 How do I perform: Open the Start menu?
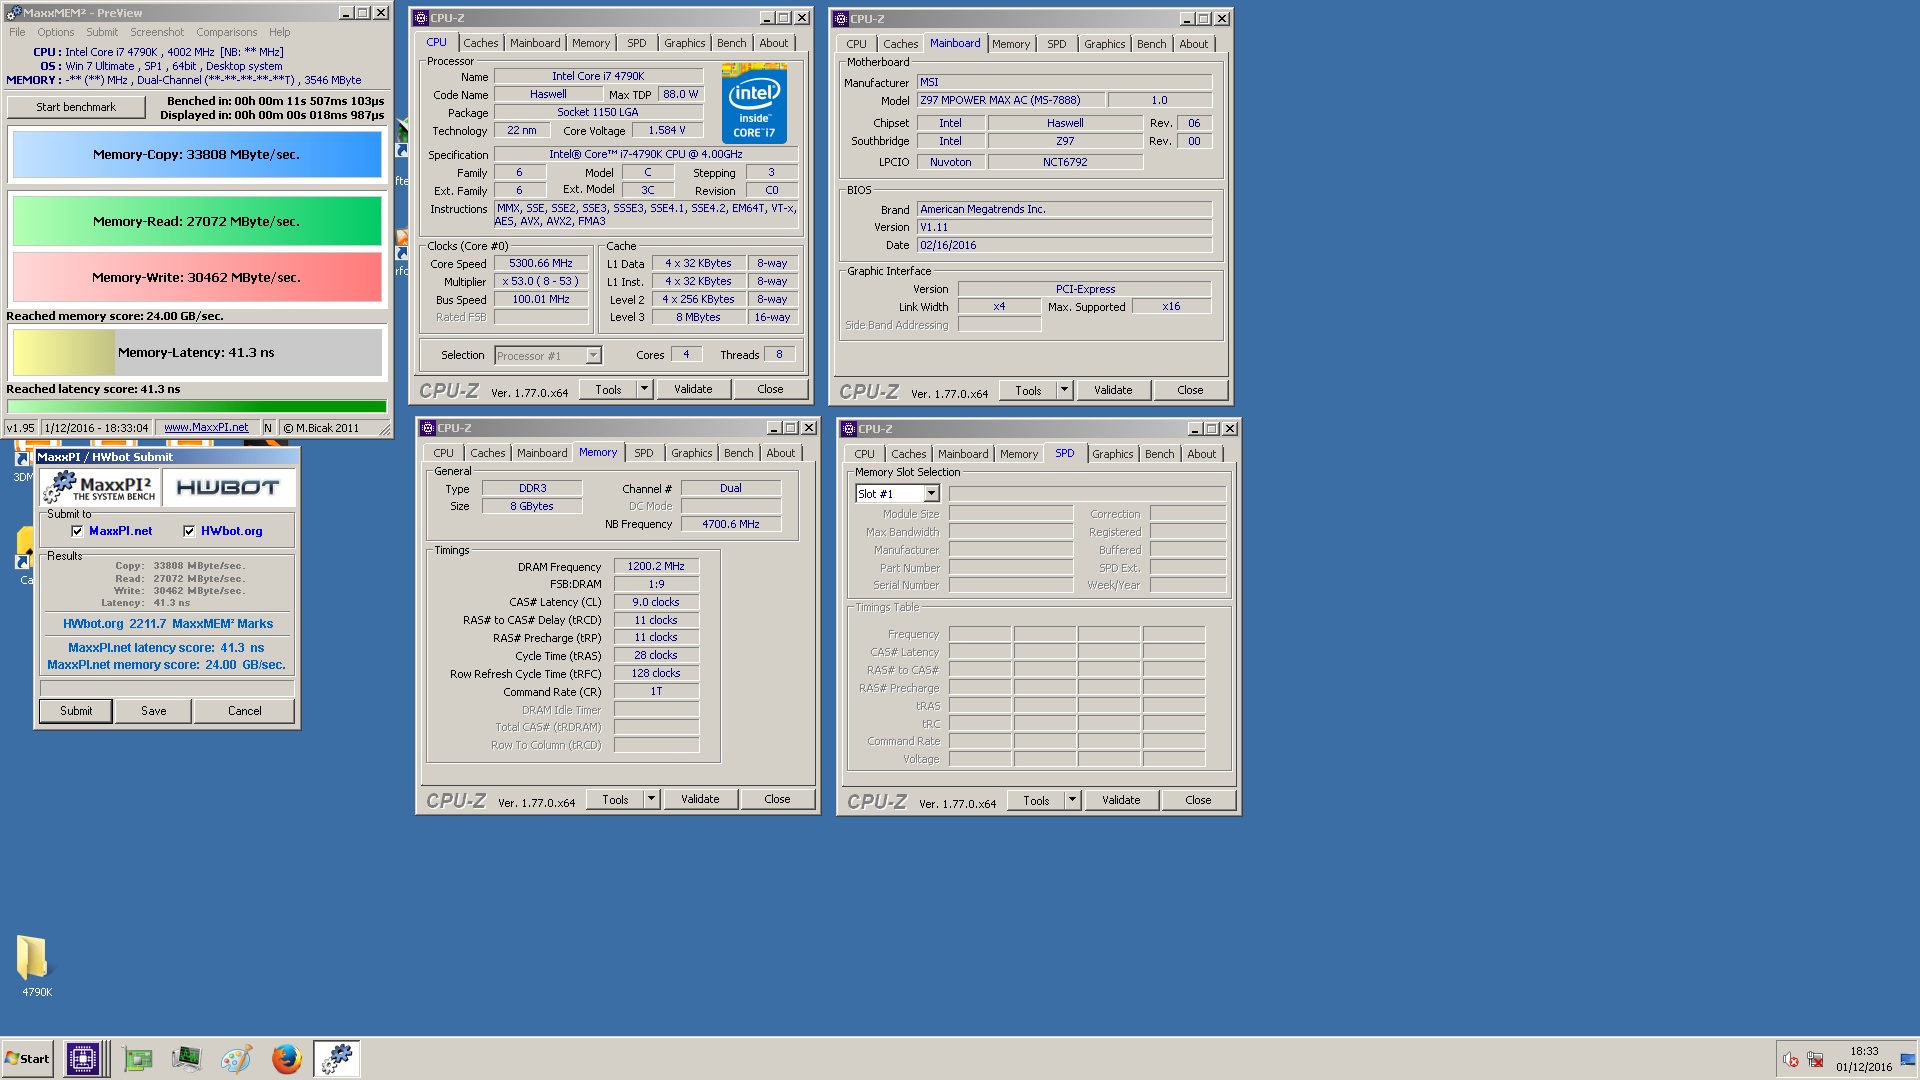click(x=27, y=1058)
